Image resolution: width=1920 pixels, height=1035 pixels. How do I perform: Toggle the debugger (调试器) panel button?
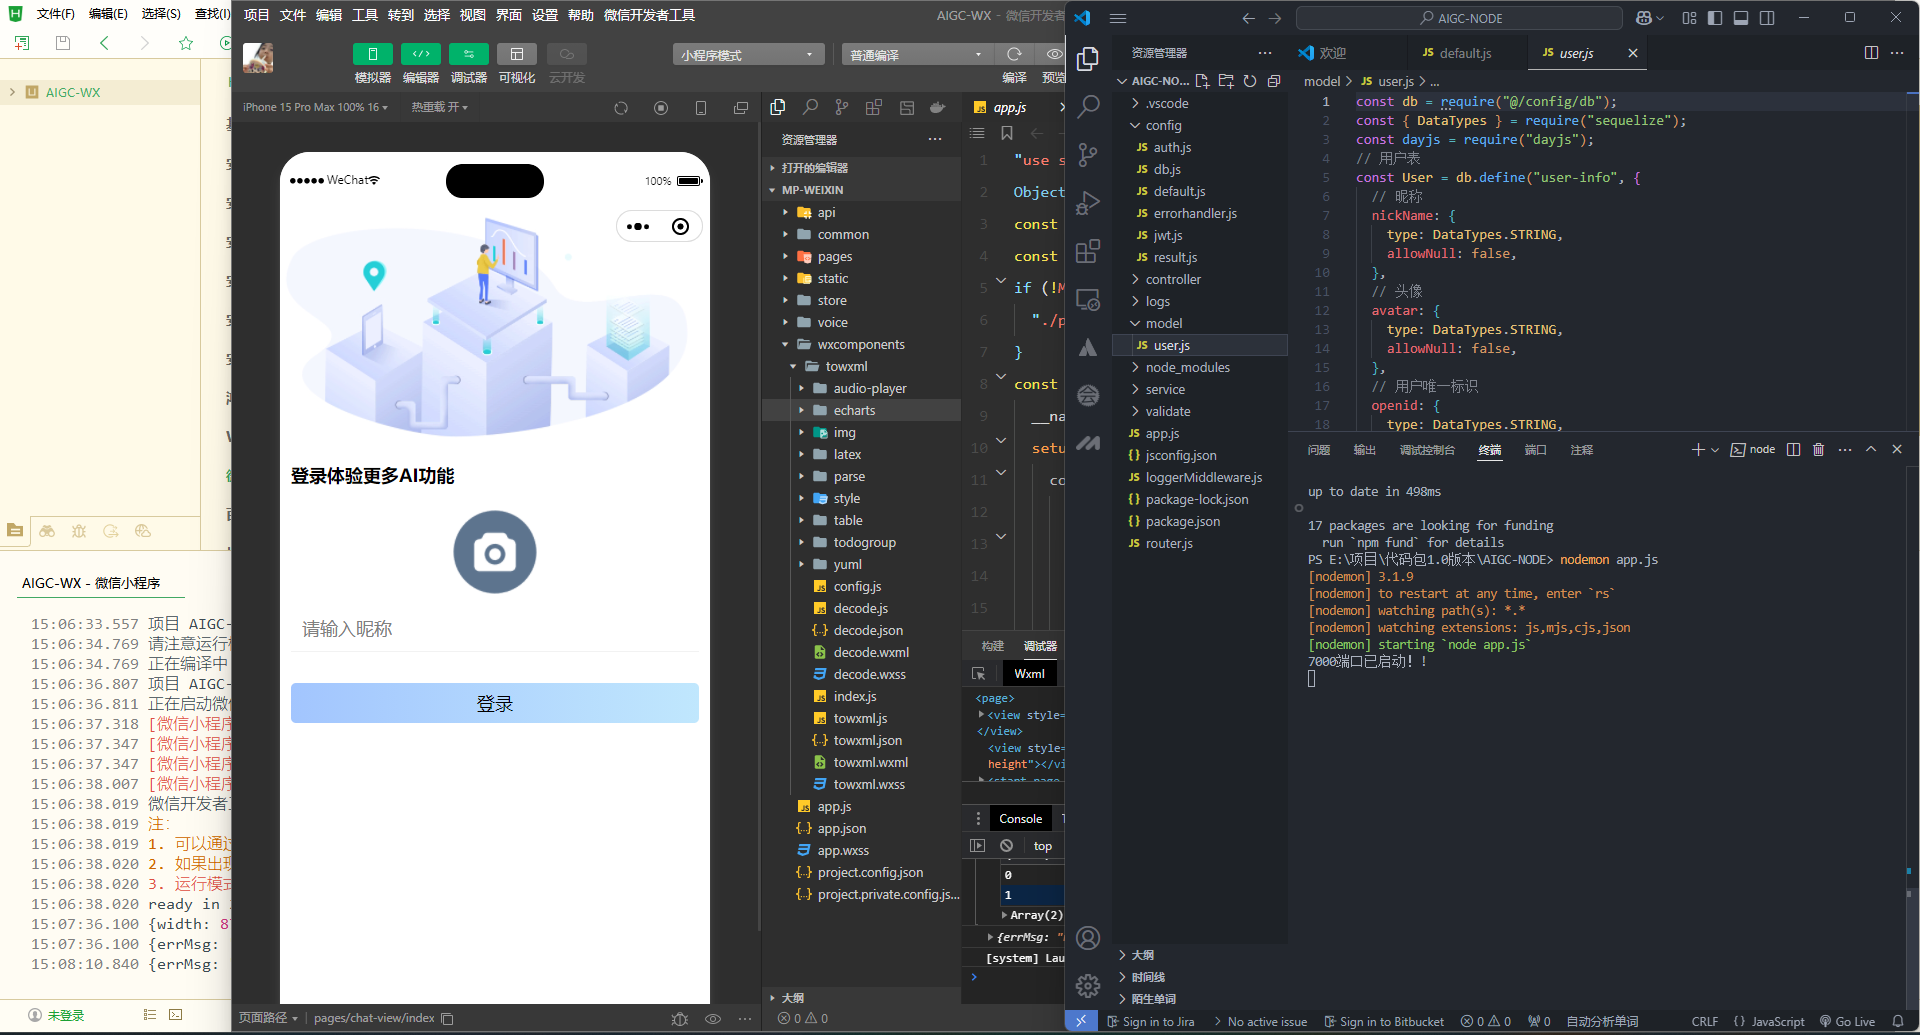click(468, 55)
